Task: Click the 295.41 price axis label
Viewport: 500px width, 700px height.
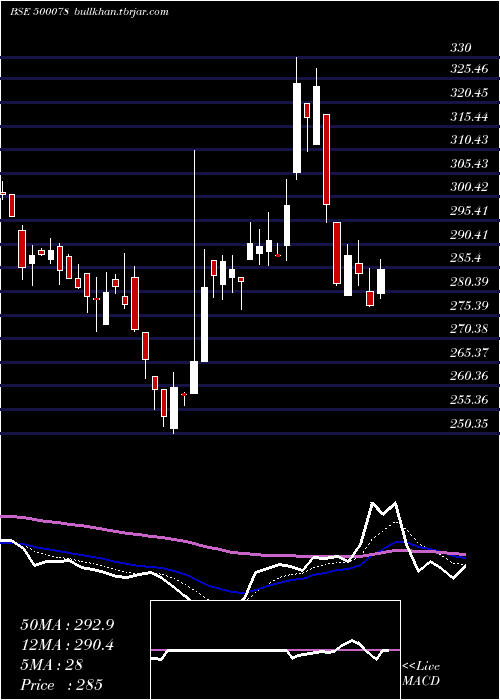Action: pyautogui.click(x=469, y=211)
